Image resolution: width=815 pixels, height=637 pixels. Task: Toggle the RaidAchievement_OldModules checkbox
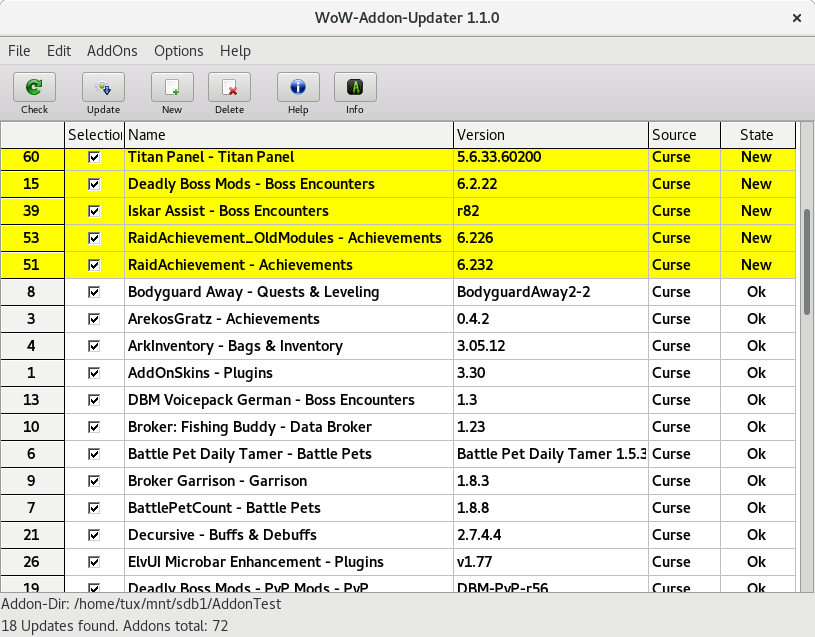pos(94,238)
